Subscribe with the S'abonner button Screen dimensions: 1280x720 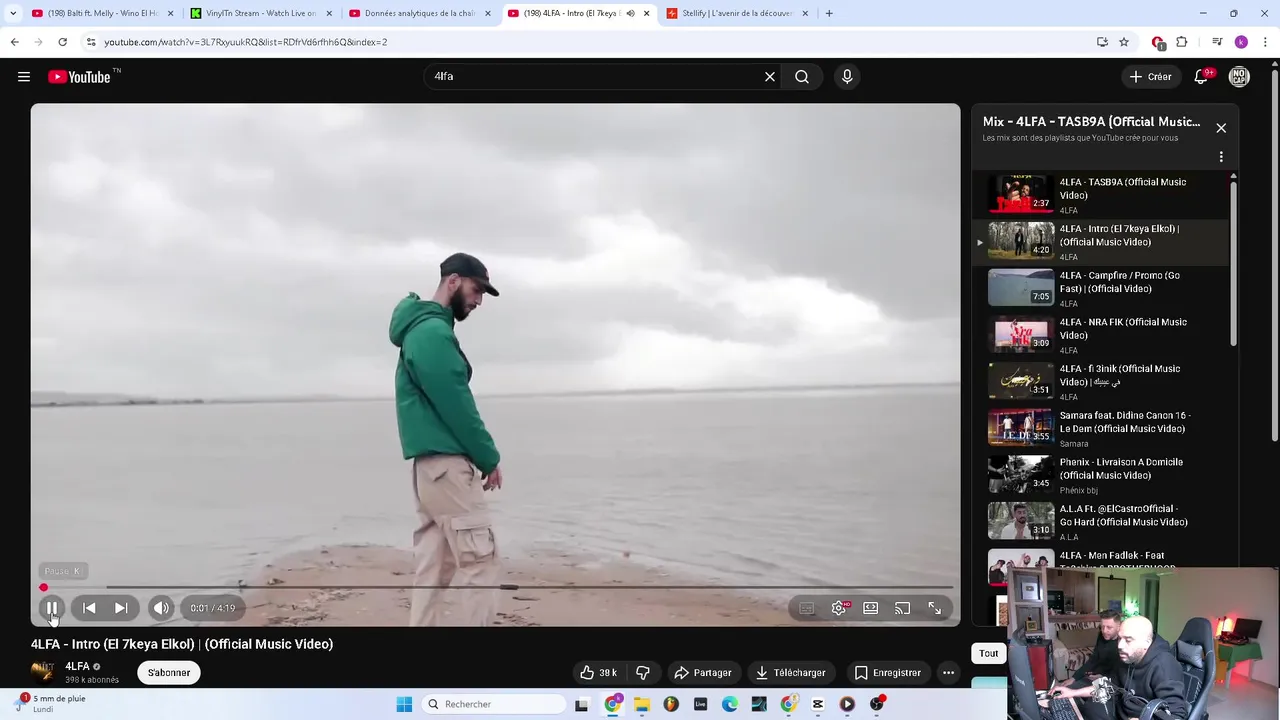click(x=169, y=673)
